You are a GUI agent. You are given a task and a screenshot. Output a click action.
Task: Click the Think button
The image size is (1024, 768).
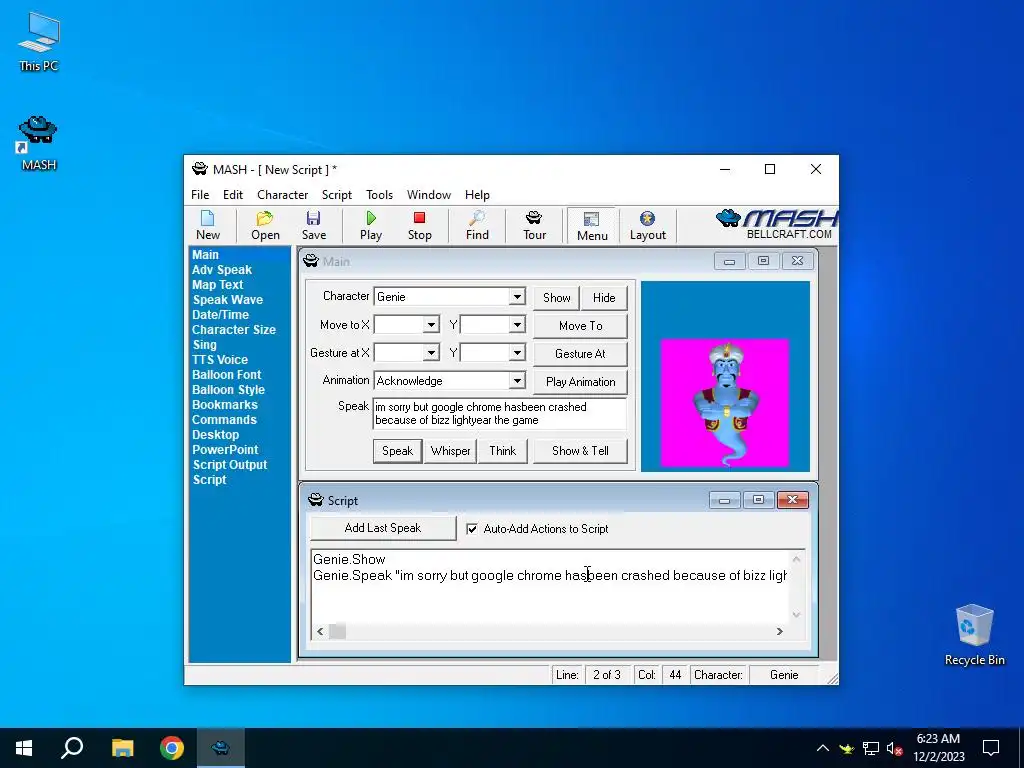[502, 451]
